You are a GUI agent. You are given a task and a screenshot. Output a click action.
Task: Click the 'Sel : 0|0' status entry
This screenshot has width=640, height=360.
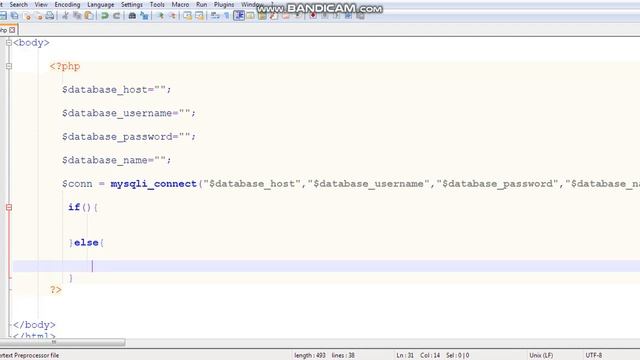point(457,355)
